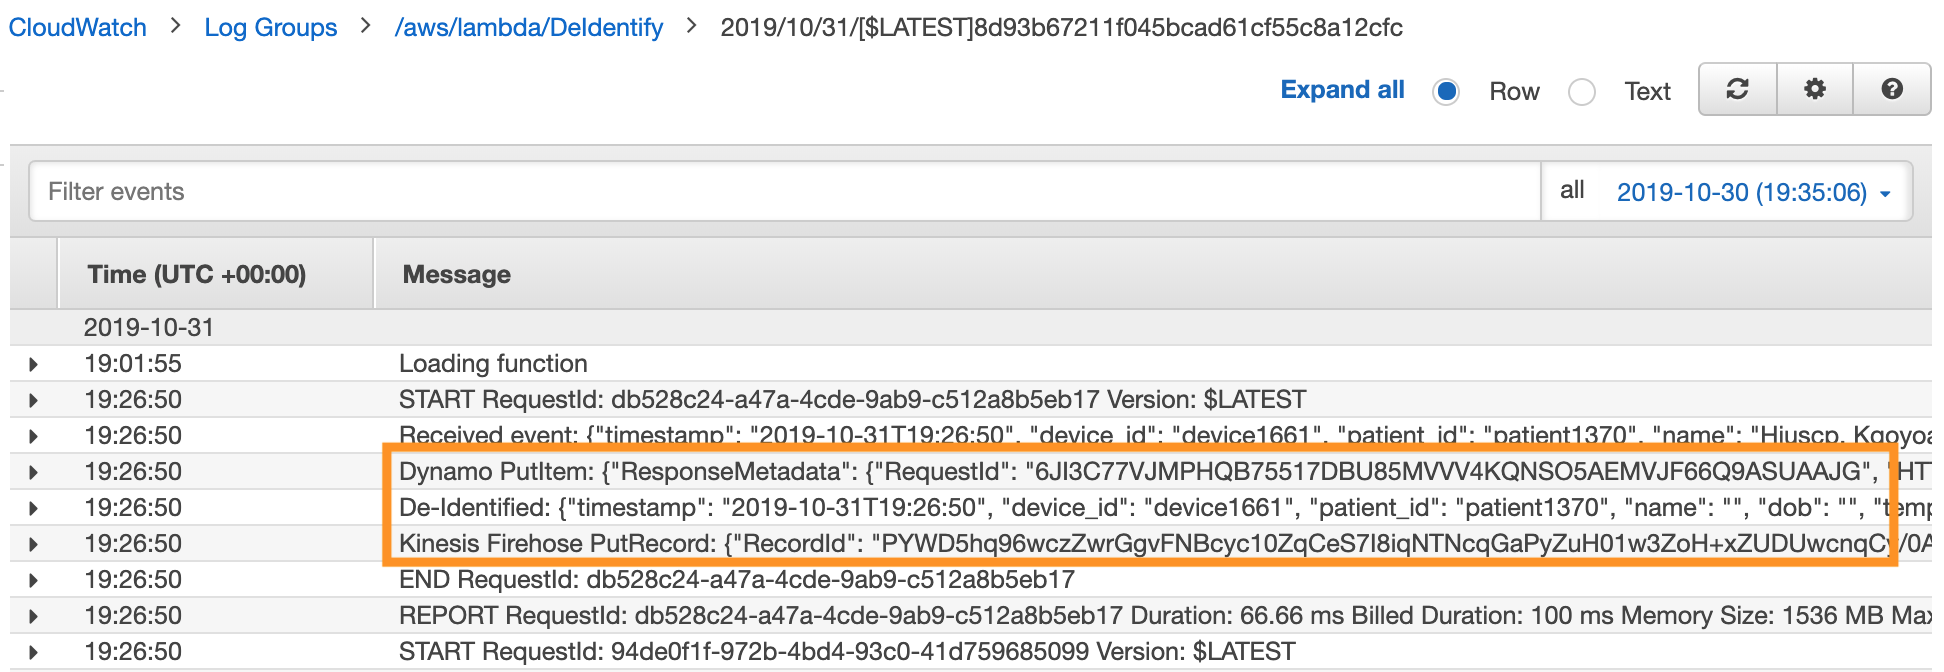
Task: Expand the Kinesis Firehose PutRecord row
Action: (x=33, y=544)
